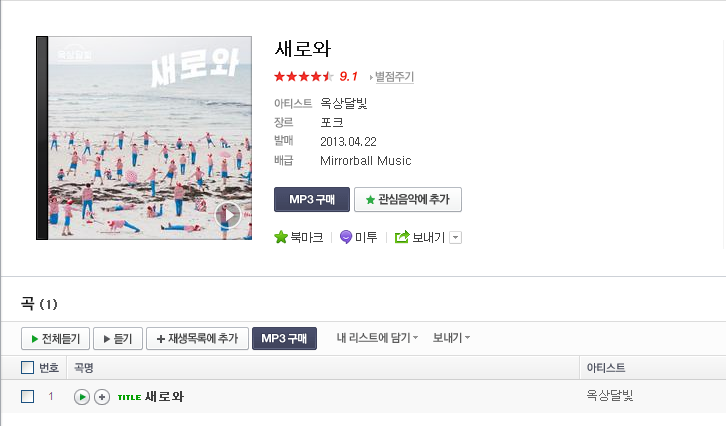
Task: Open the 내 리스트에 담기 dropdown
Action: click(377, 338)
